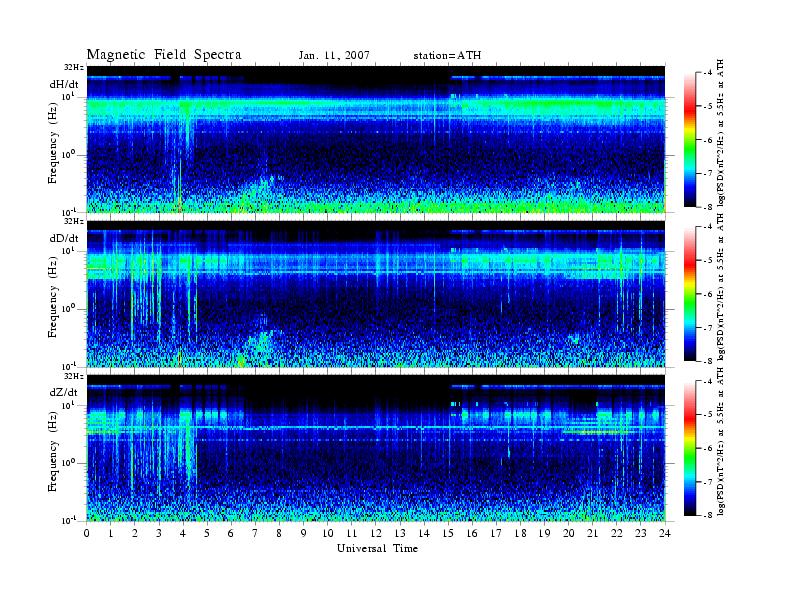Image resolution: width=792 pixels, height=612 pixels.
Task: Click hour tick "12" on Universal Time axis
Action: [376, 534]
